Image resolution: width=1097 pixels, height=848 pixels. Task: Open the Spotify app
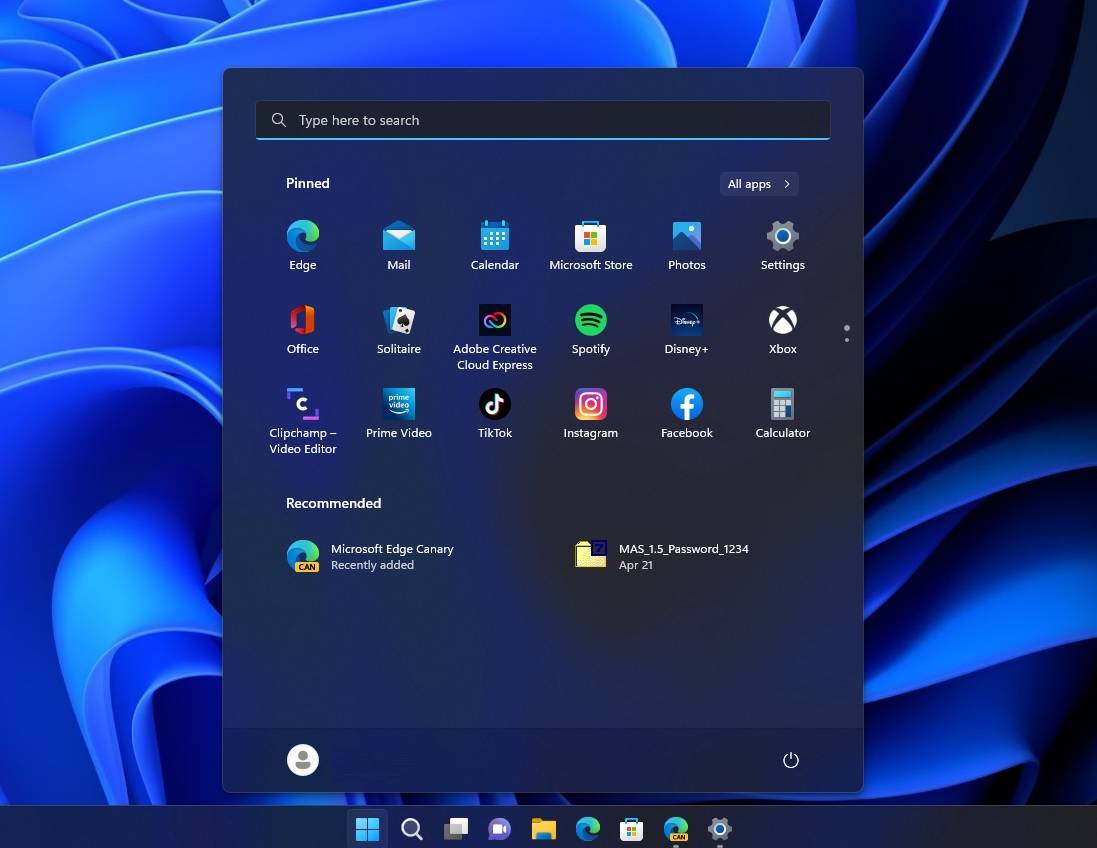(x=590, y=320)
